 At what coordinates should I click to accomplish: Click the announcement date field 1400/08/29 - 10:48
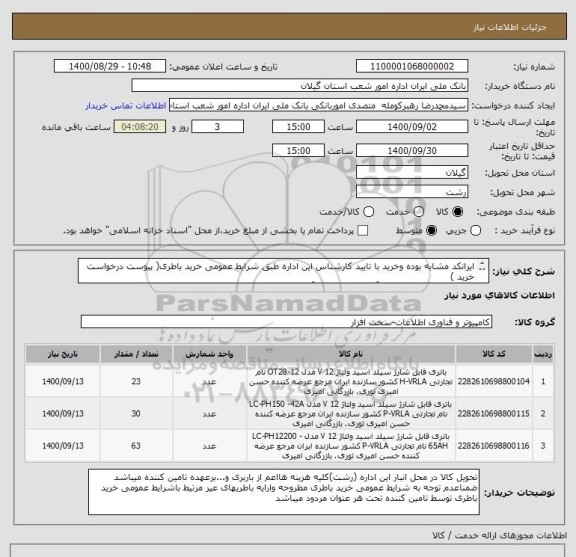(110, 67)
